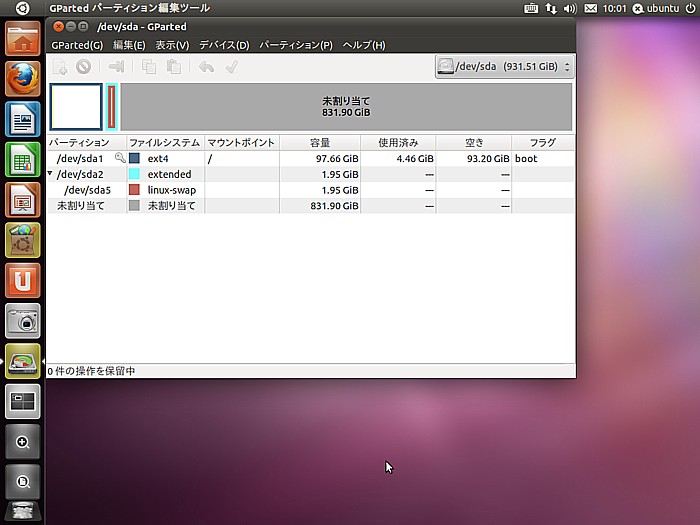Open the 表示(V) menu
The width and height of the screenshot is (700, 525).
172,45
